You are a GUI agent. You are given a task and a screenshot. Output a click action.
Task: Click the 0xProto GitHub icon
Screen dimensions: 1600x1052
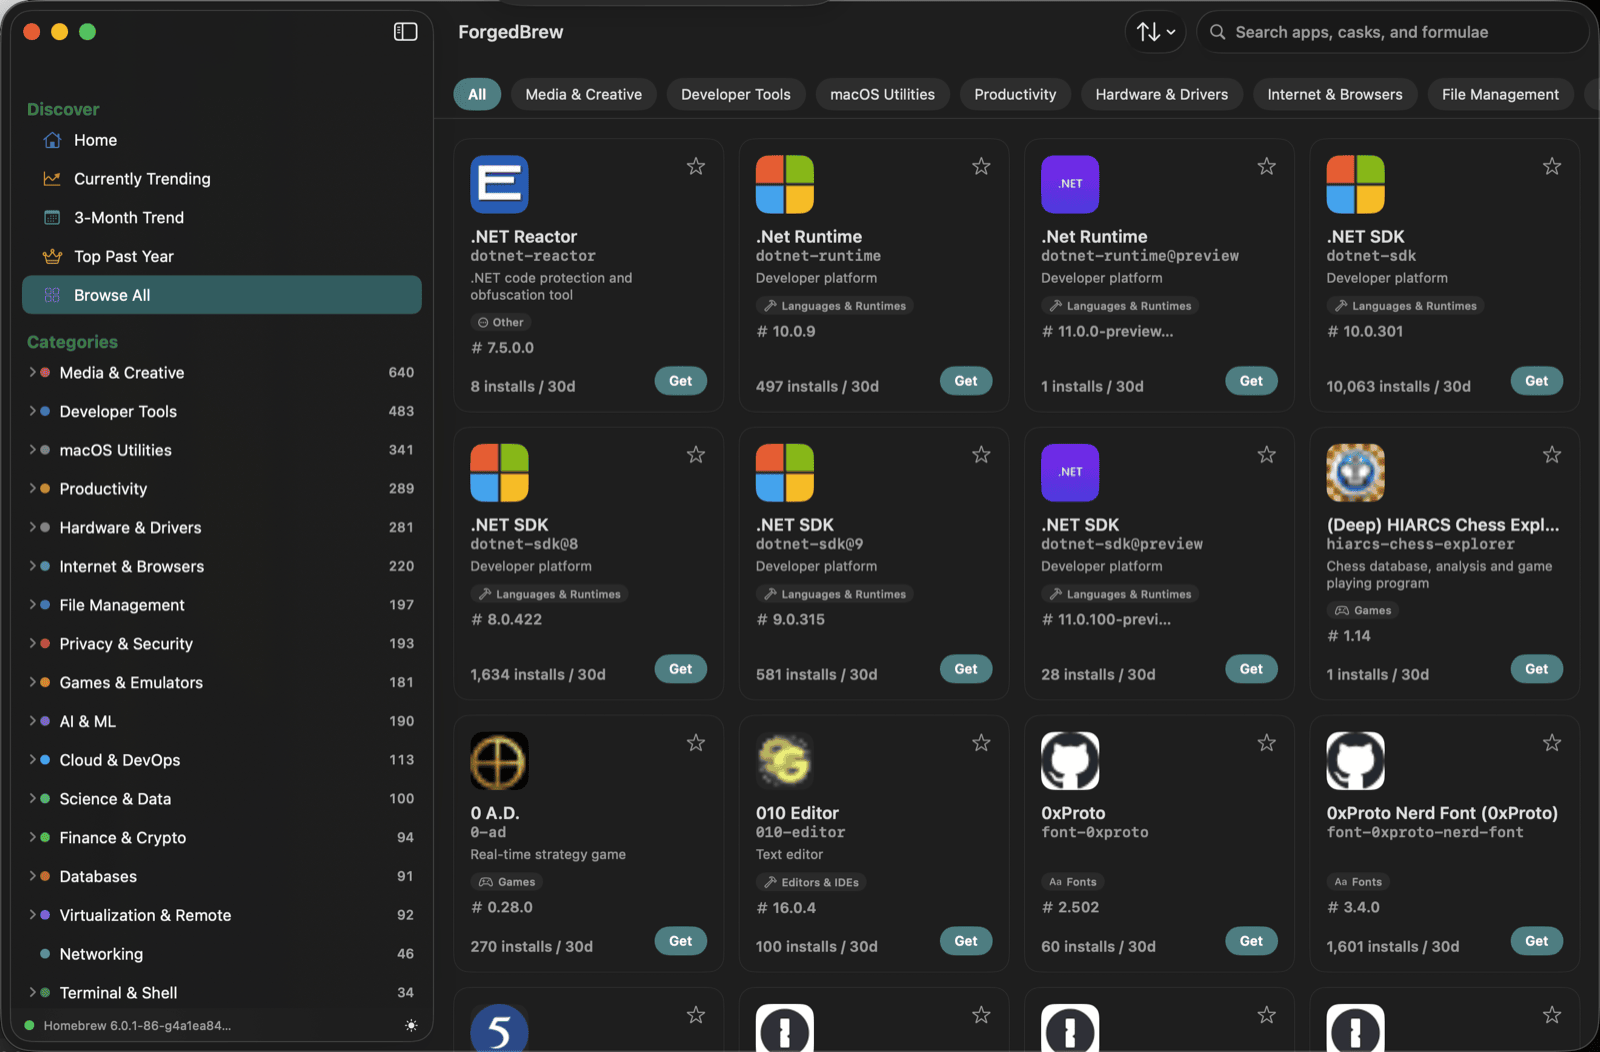click(1070, 760)
